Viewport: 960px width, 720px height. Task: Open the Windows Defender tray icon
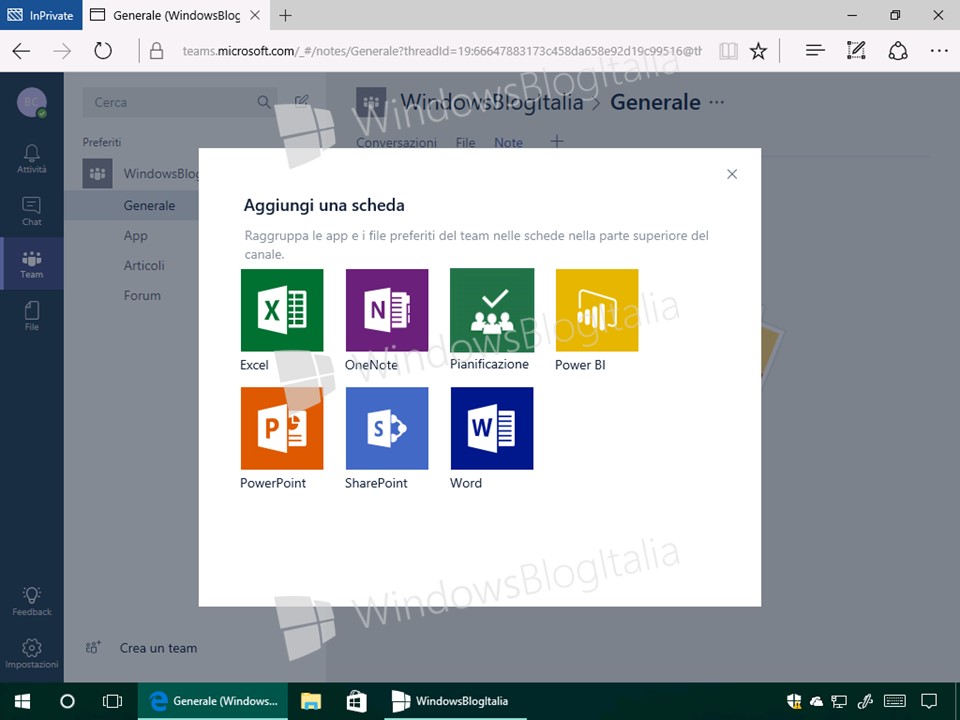click(794, 701)
